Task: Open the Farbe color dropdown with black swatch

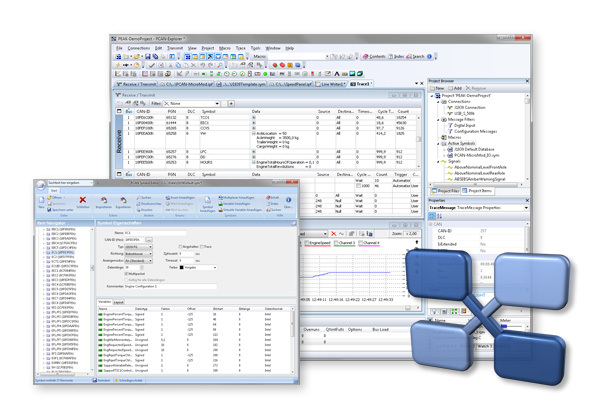Action: pyautogui.click(x=198, y=268)
